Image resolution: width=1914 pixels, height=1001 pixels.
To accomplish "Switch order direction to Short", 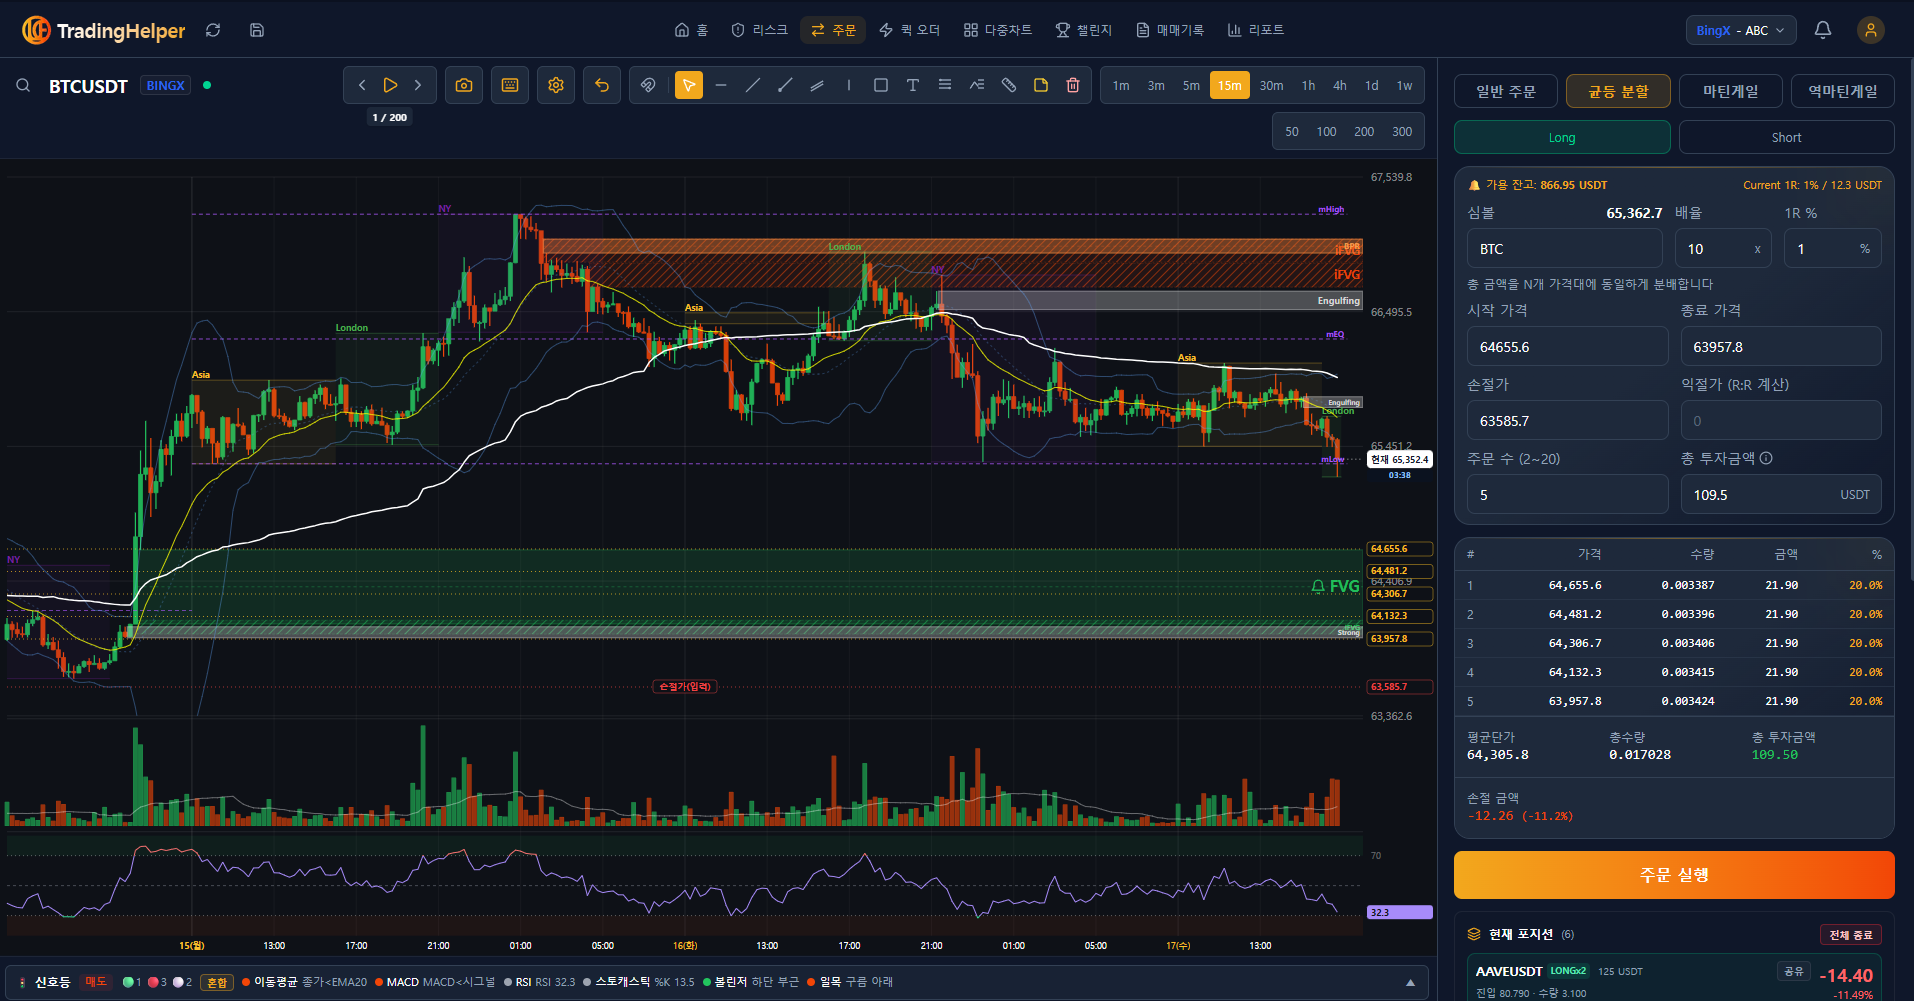I will coord(1786,137).
